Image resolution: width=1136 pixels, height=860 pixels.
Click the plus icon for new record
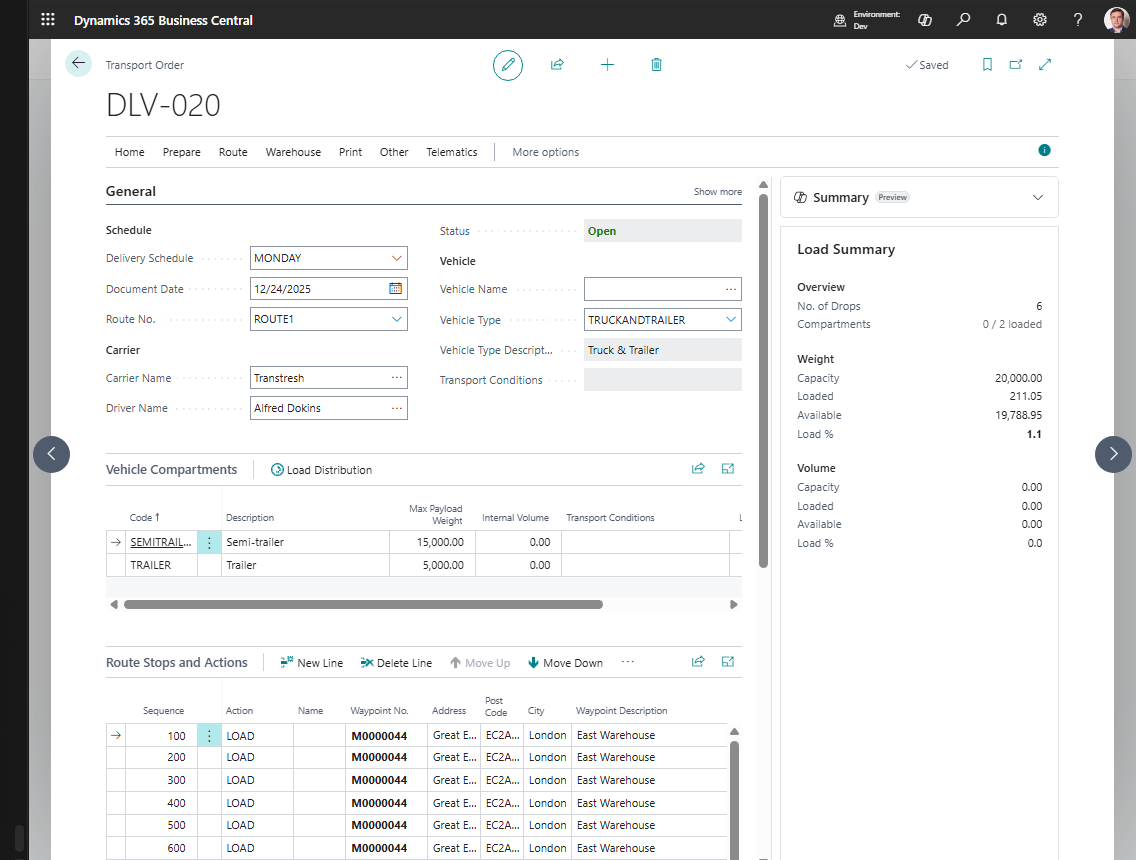pyautogui.click(x=607, y=64)
